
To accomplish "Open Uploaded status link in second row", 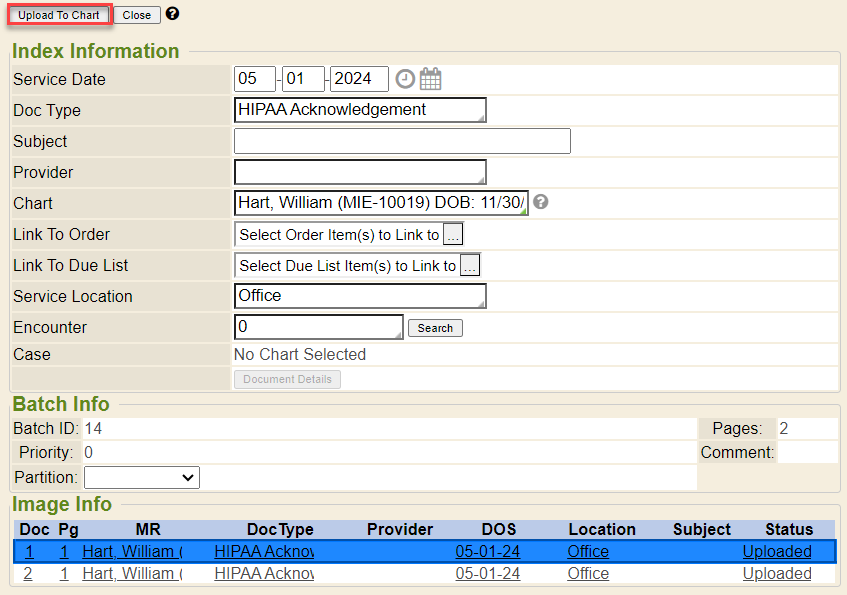I will [x=777, y=574].
